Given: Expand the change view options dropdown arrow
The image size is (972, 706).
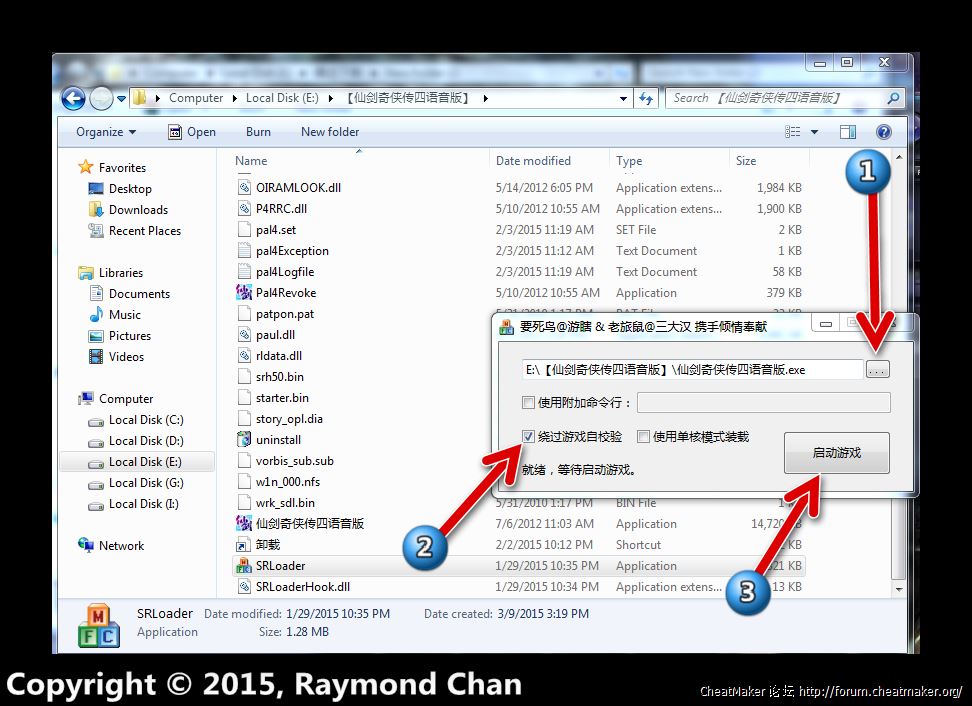Looking at the screenshot, I should (814, 132).
